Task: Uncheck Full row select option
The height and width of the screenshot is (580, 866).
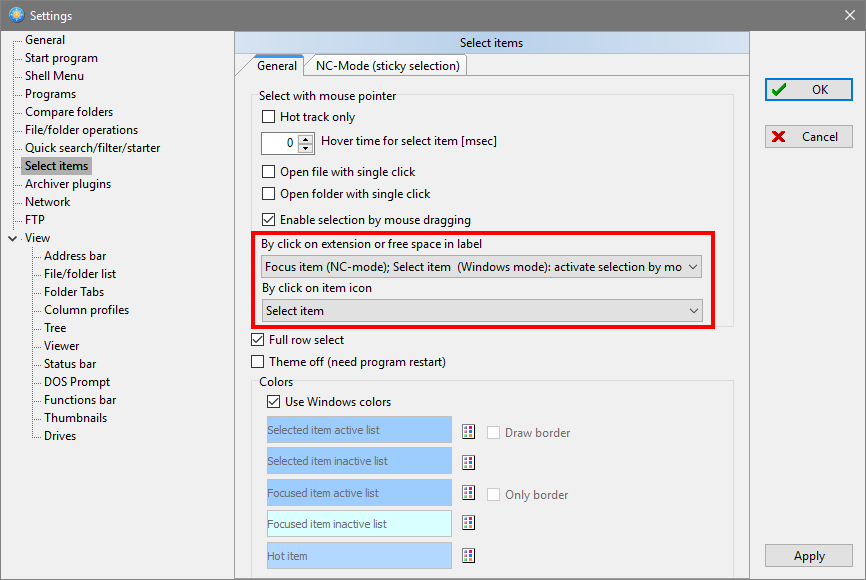Action: click(x=258, y=340)
